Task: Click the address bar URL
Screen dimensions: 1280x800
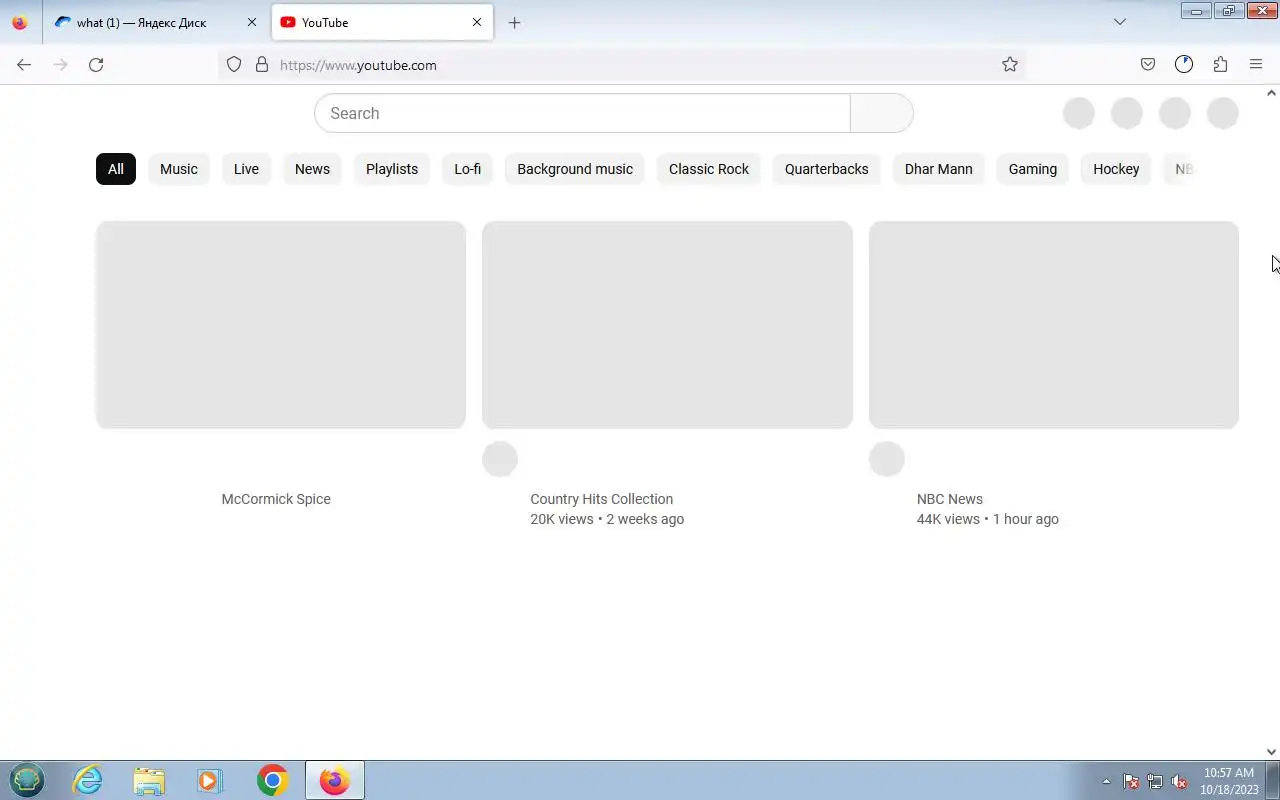Action: tap(358, 65)
